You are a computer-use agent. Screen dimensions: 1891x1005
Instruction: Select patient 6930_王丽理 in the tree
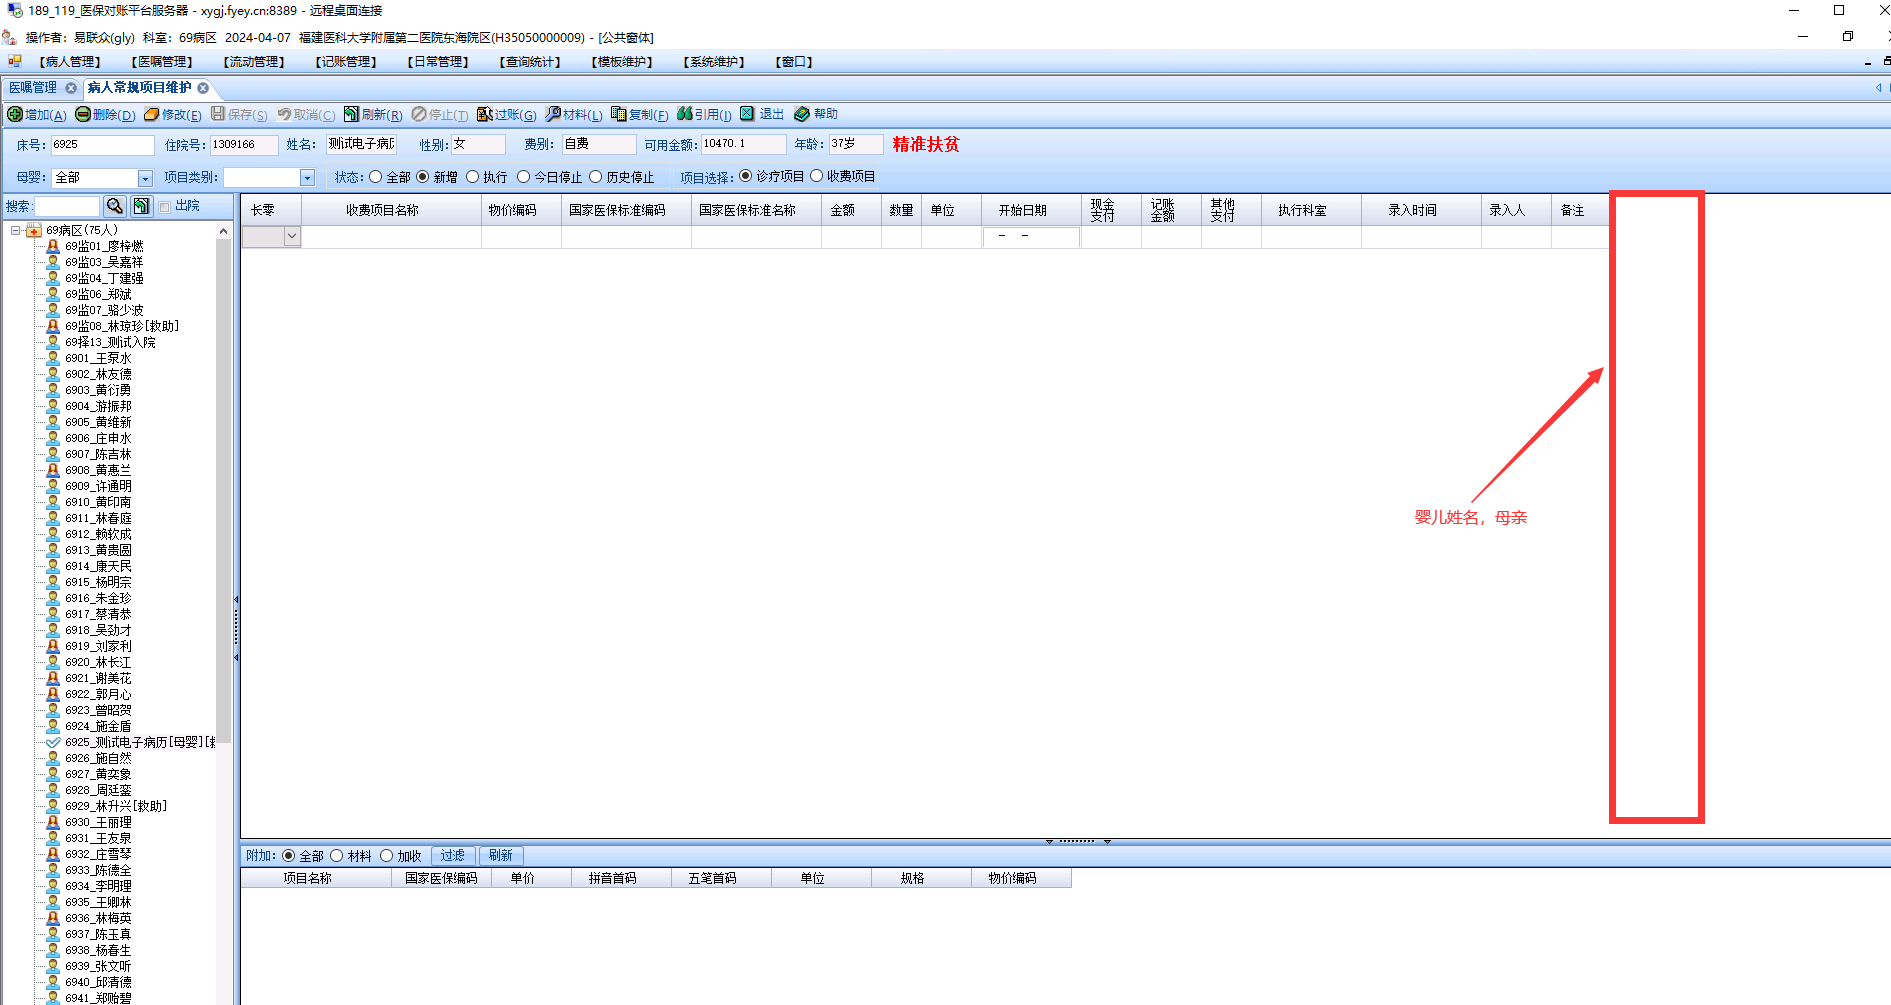98,822
